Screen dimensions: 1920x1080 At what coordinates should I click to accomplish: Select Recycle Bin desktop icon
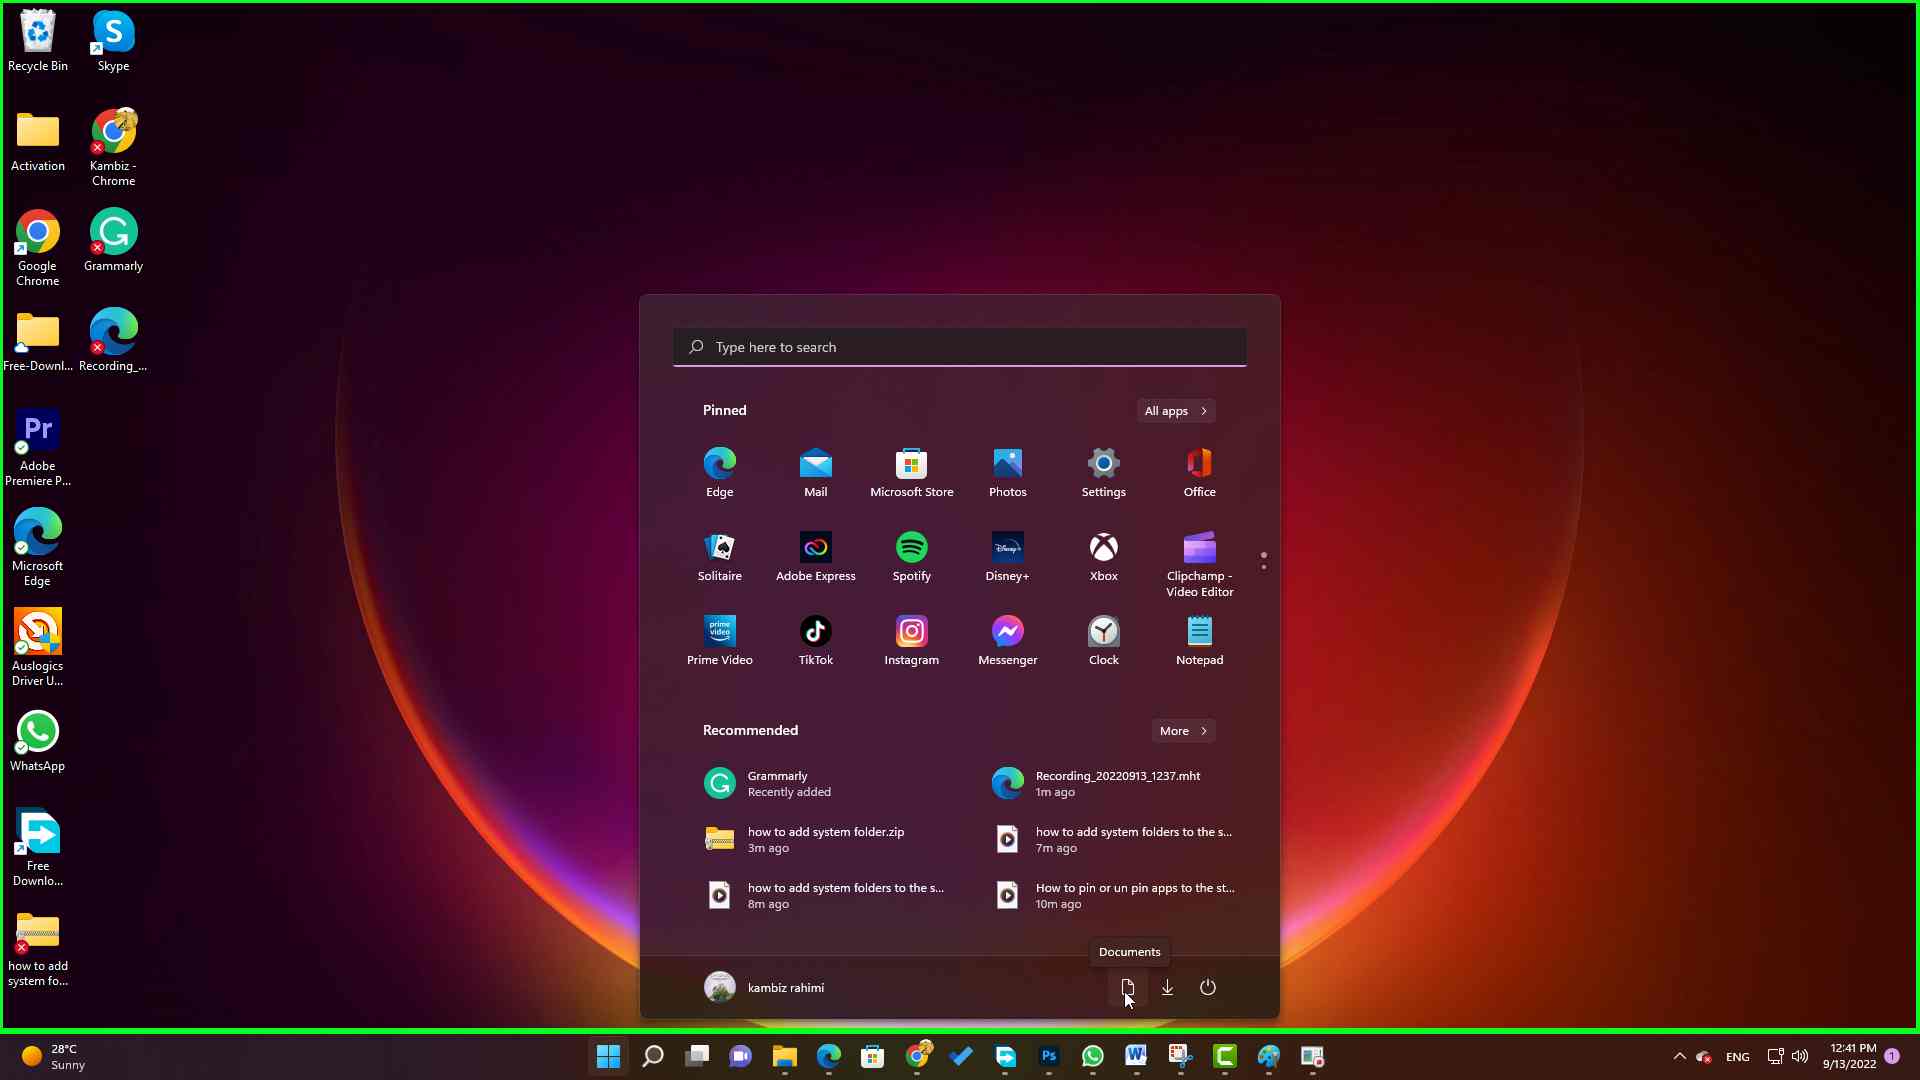click(x=38, y=42)
